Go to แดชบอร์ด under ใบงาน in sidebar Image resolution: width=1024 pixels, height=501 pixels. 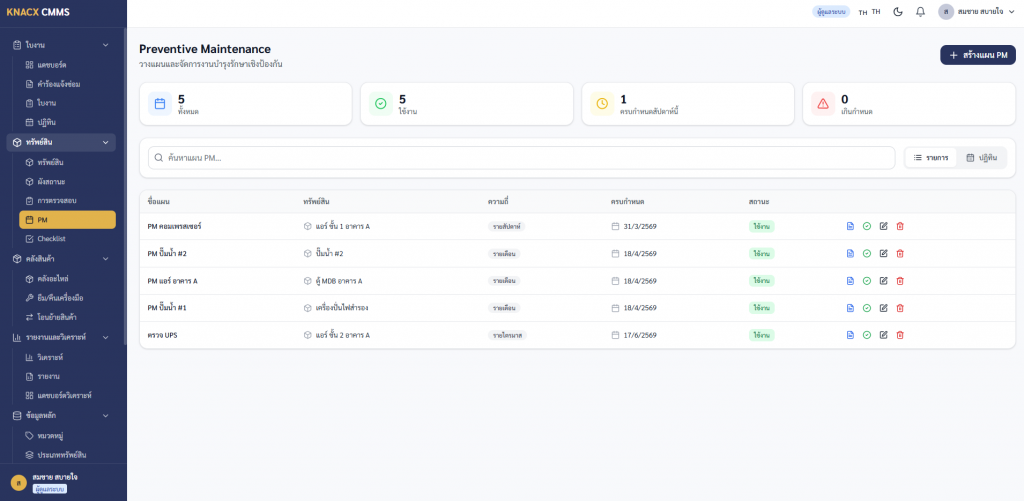click(51, 65)
